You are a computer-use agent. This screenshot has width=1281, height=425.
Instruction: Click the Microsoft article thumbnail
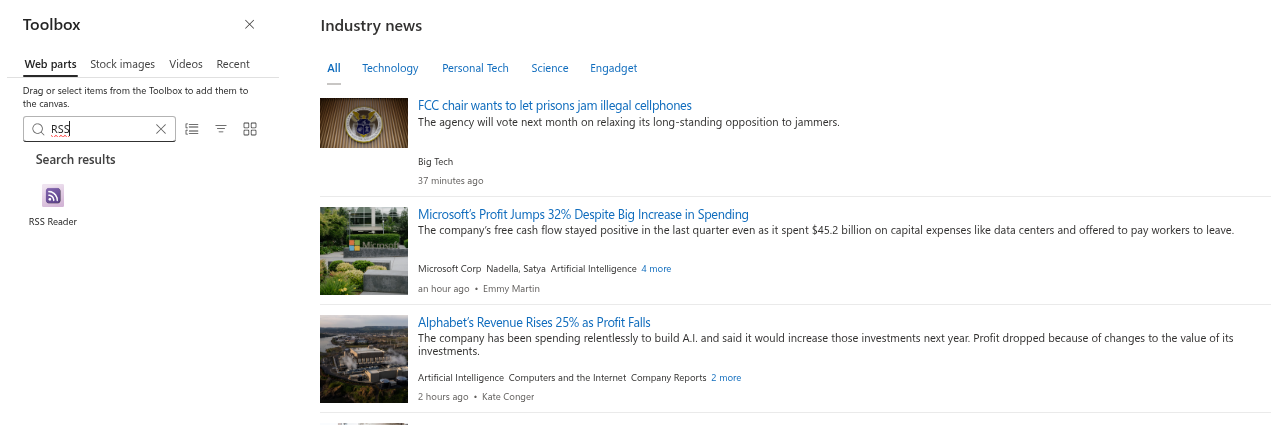pyautogui.click(x=364, y=251)
